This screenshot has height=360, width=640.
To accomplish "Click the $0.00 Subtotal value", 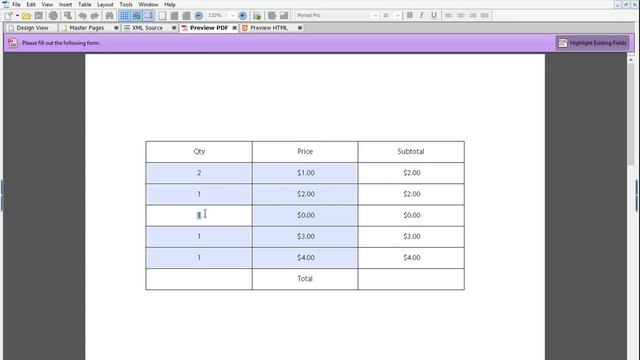I will [x=411, y=216].
